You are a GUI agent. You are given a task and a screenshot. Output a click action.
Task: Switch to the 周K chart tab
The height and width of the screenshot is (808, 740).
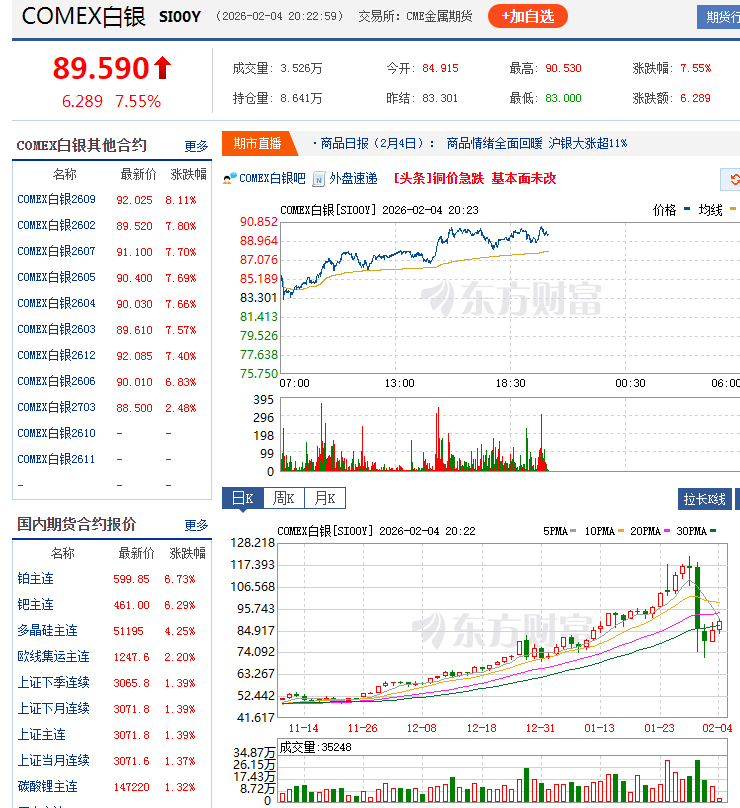tap(283, 498)
